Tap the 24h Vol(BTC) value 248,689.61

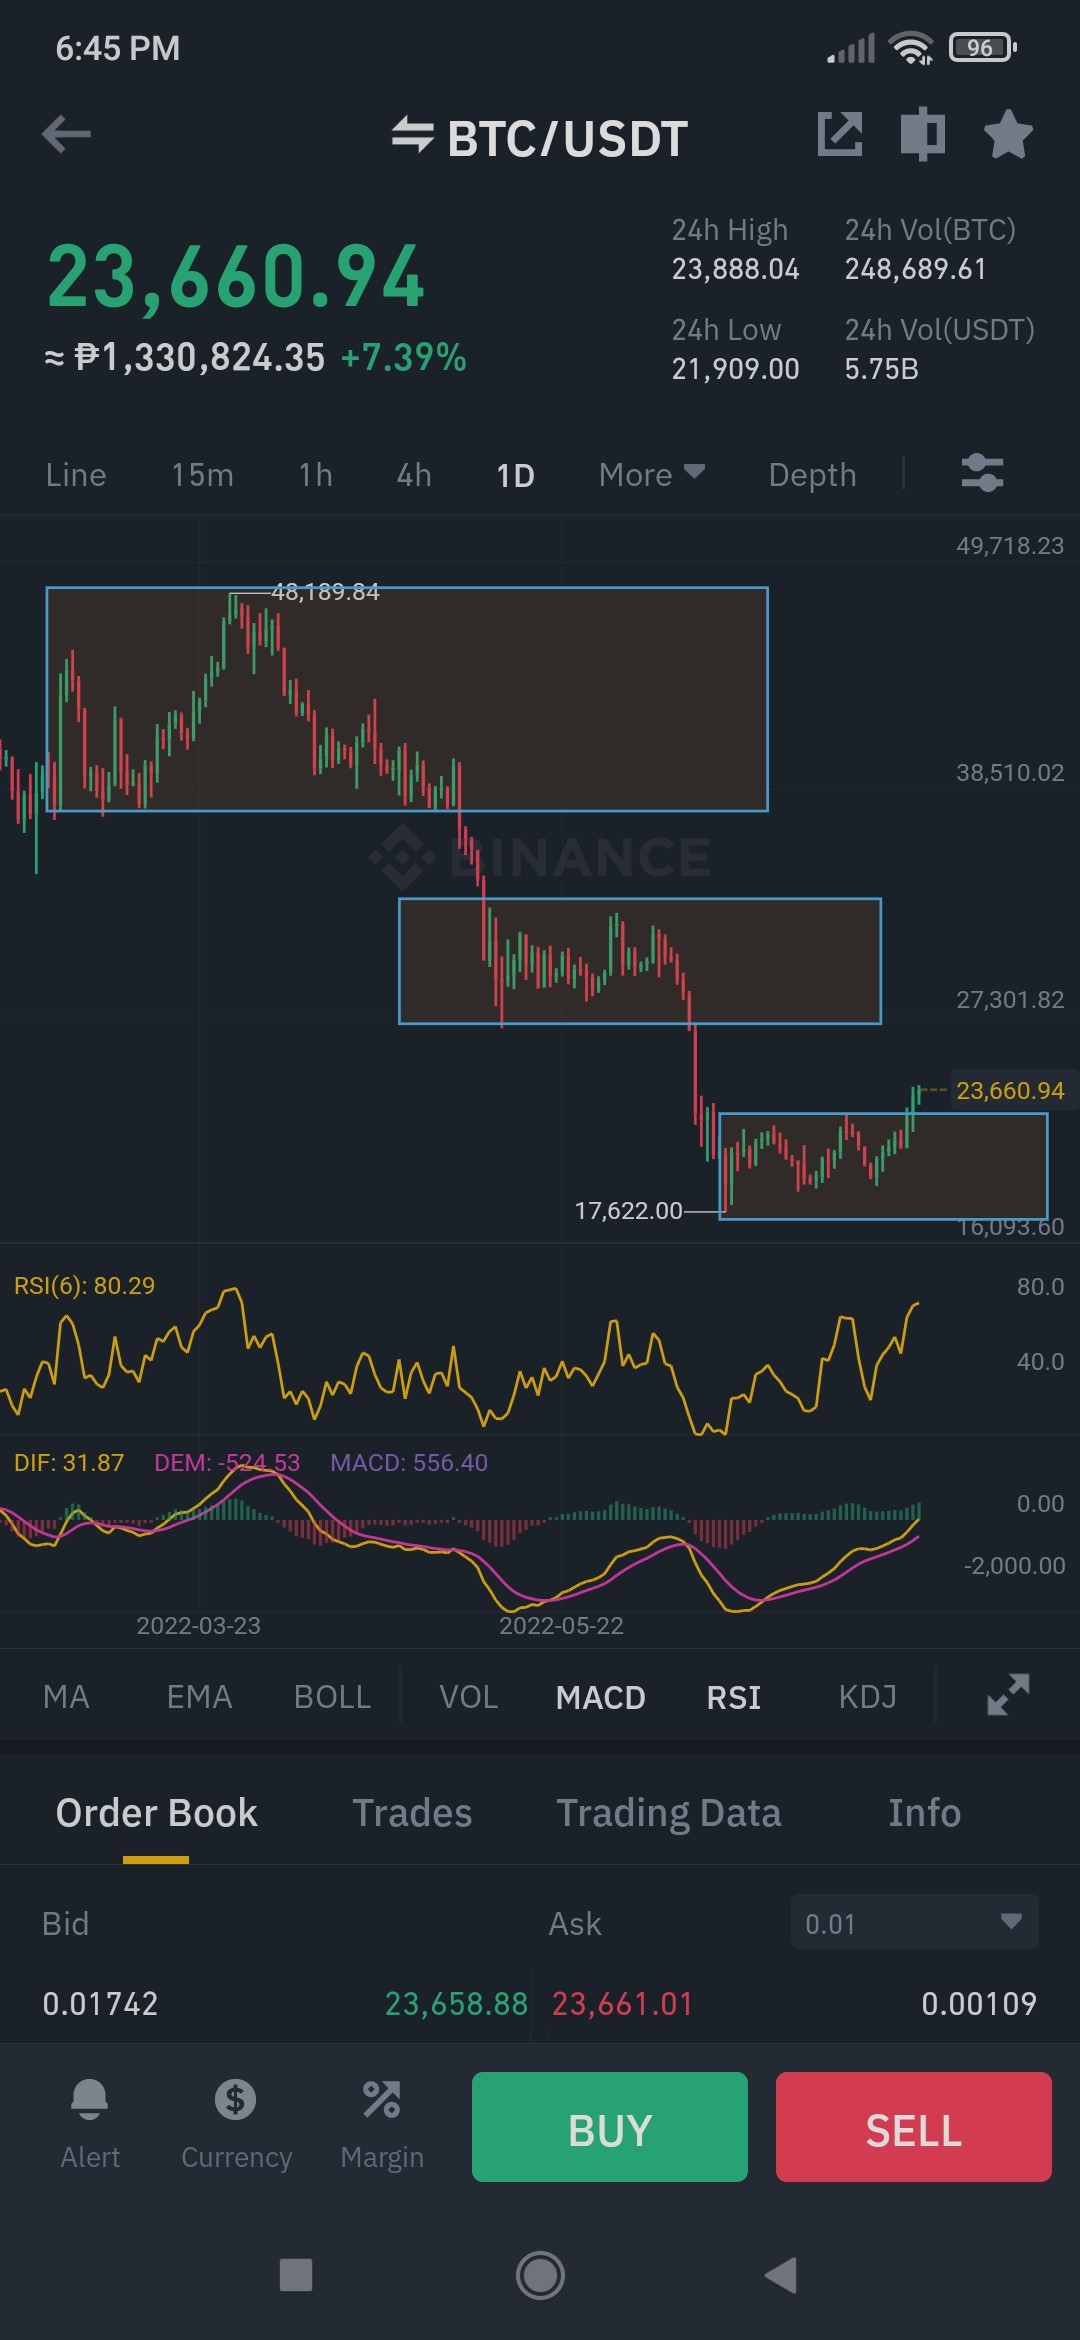pos(915,269)
